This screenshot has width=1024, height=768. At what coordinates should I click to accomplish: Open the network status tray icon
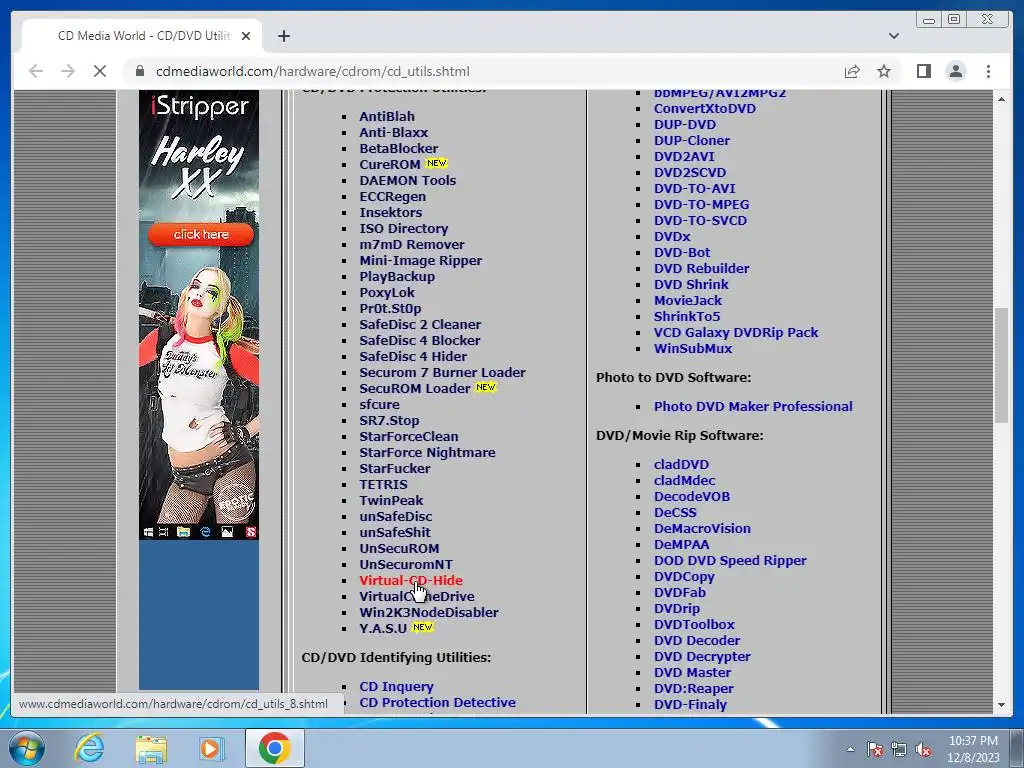point(899,750)
